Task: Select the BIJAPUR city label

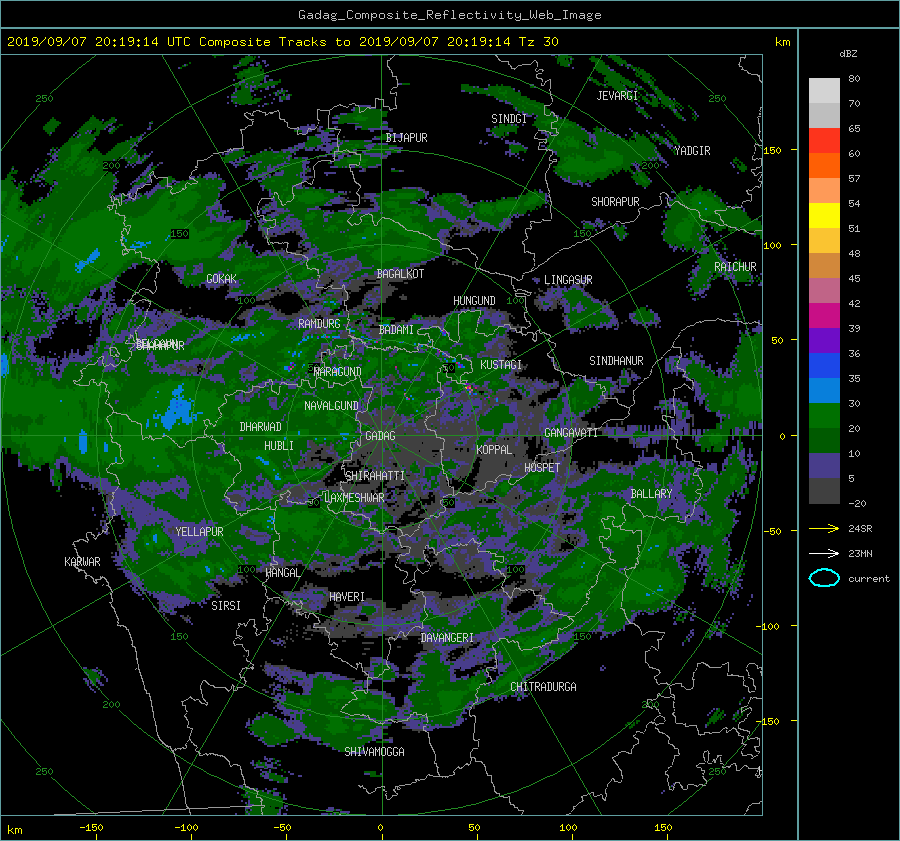Action: (406, 138)
